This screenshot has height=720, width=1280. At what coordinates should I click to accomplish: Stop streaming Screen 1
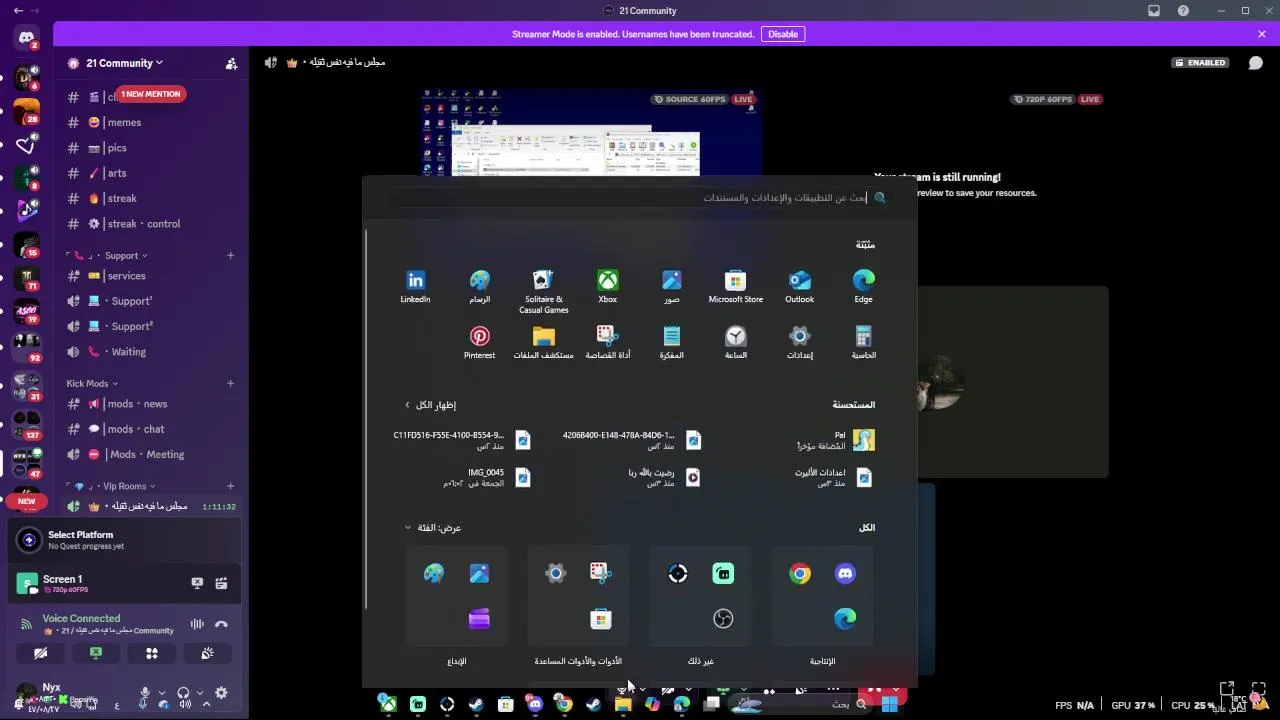(197, 583)
